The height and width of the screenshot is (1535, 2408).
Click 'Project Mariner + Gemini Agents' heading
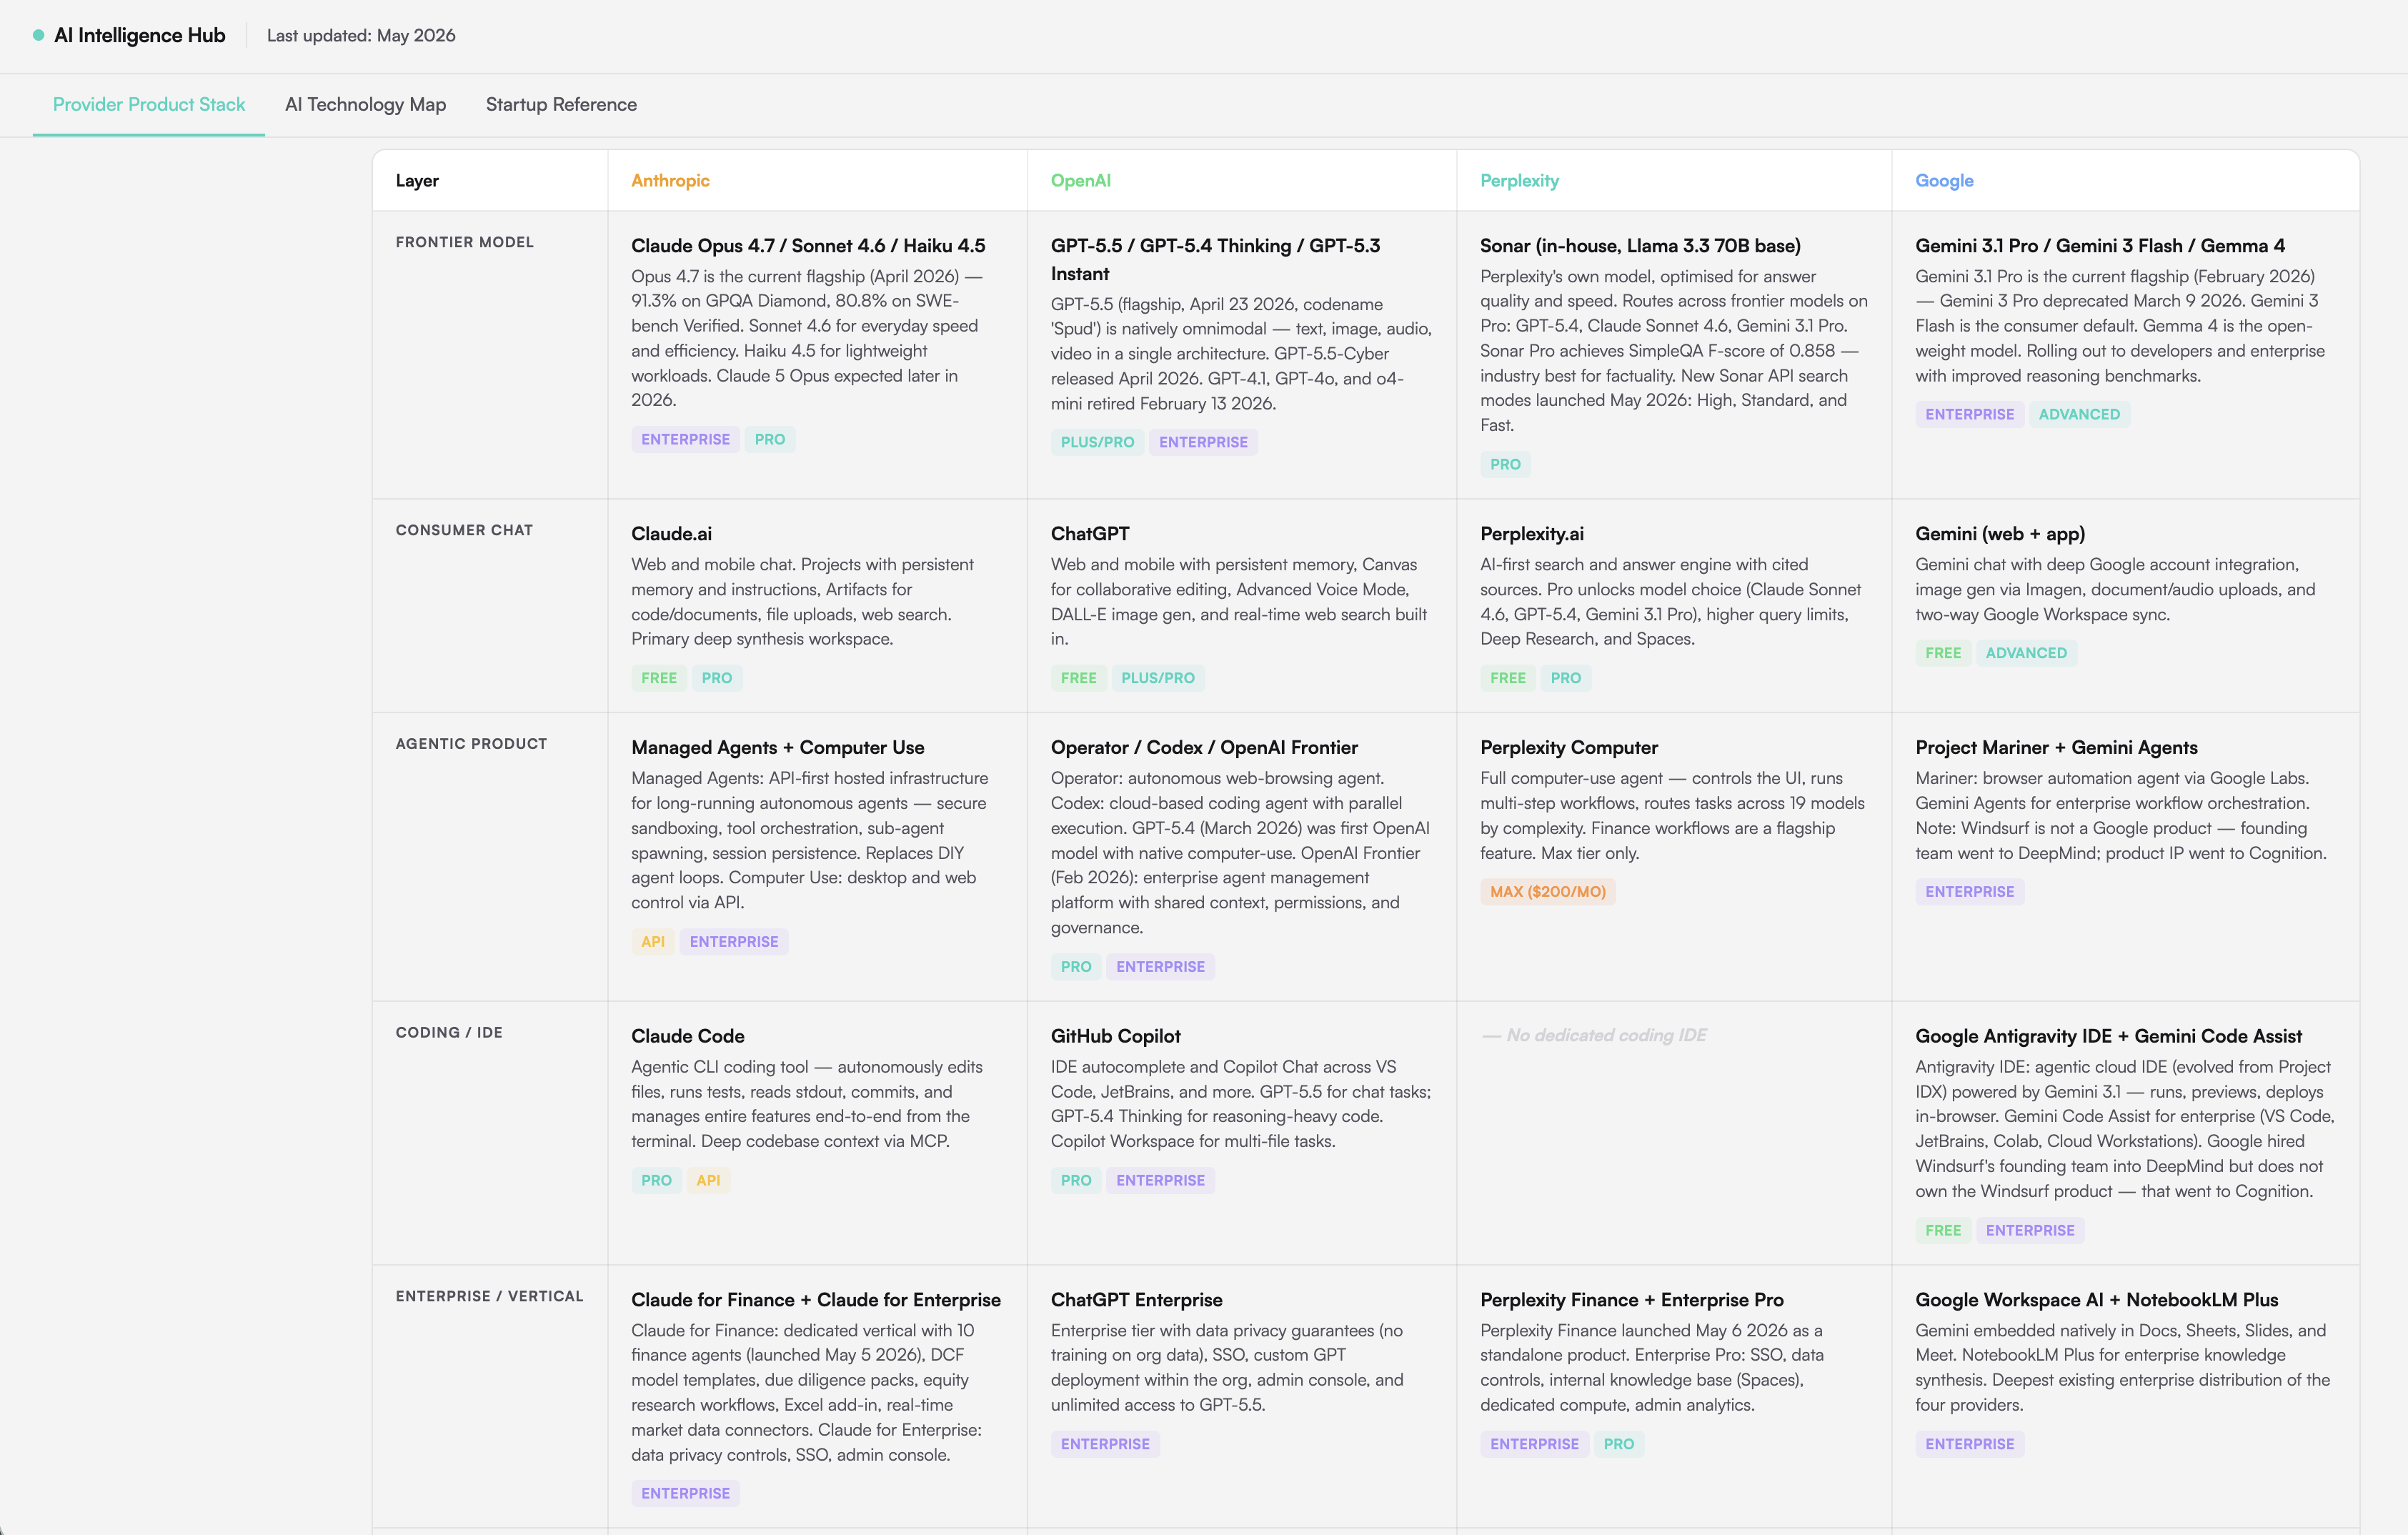[x=2056, y=747]
